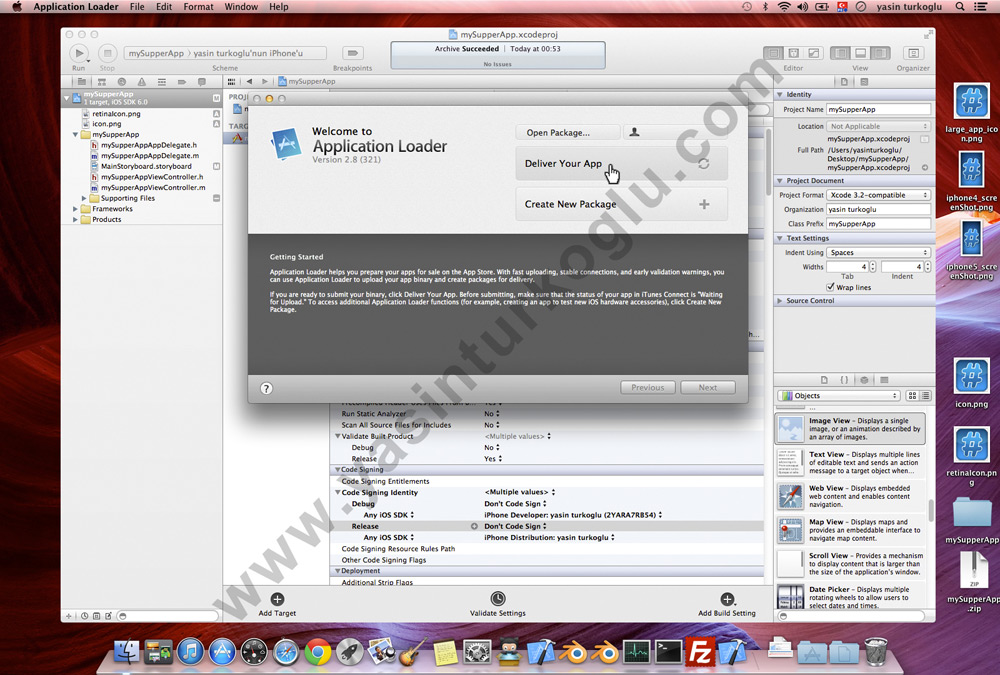Expand the Products folder
Viewport: 1000px width, 675px height.
click(75, 219)
